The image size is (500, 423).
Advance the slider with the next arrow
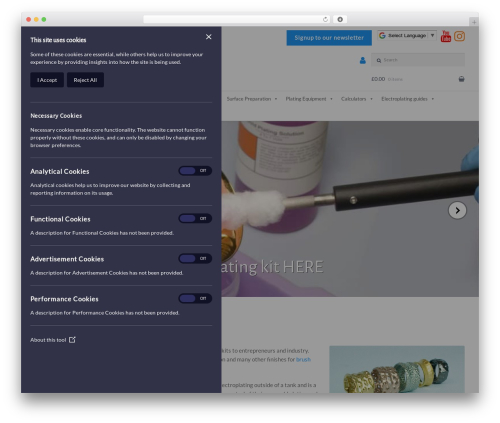pos(457,210)
